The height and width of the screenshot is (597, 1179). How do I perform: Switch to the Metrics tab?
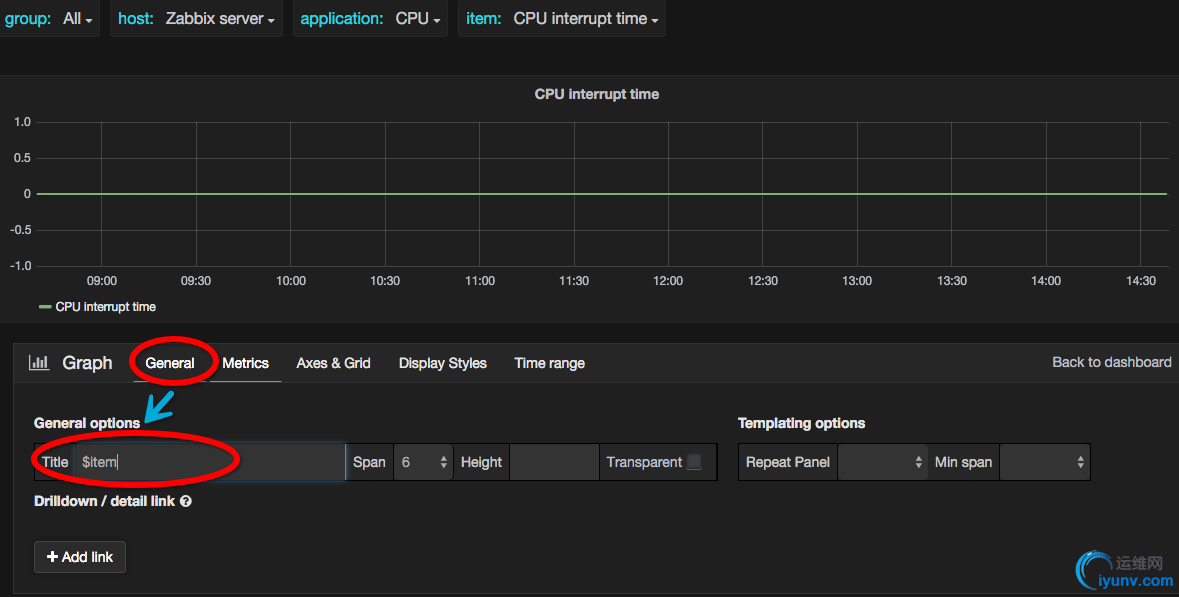click(x=245, y=363)
